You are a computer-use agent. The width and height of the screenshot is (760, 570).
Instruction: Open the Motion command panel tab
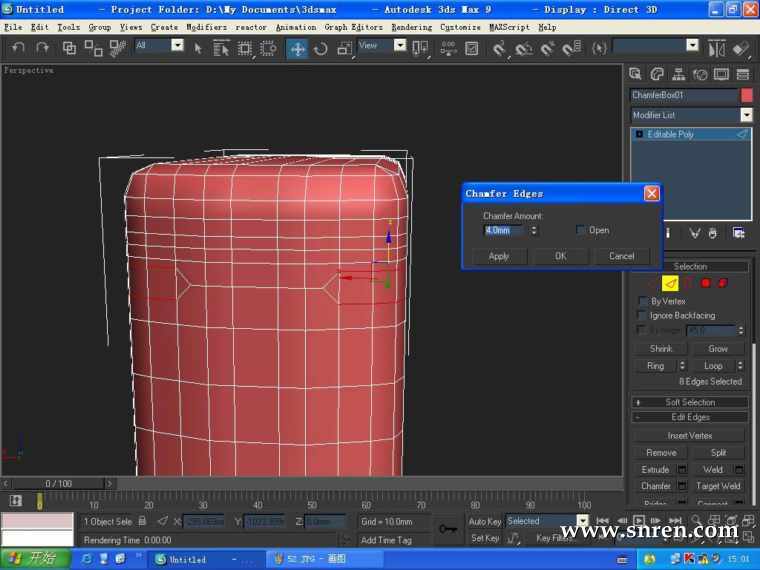[700, 74]
